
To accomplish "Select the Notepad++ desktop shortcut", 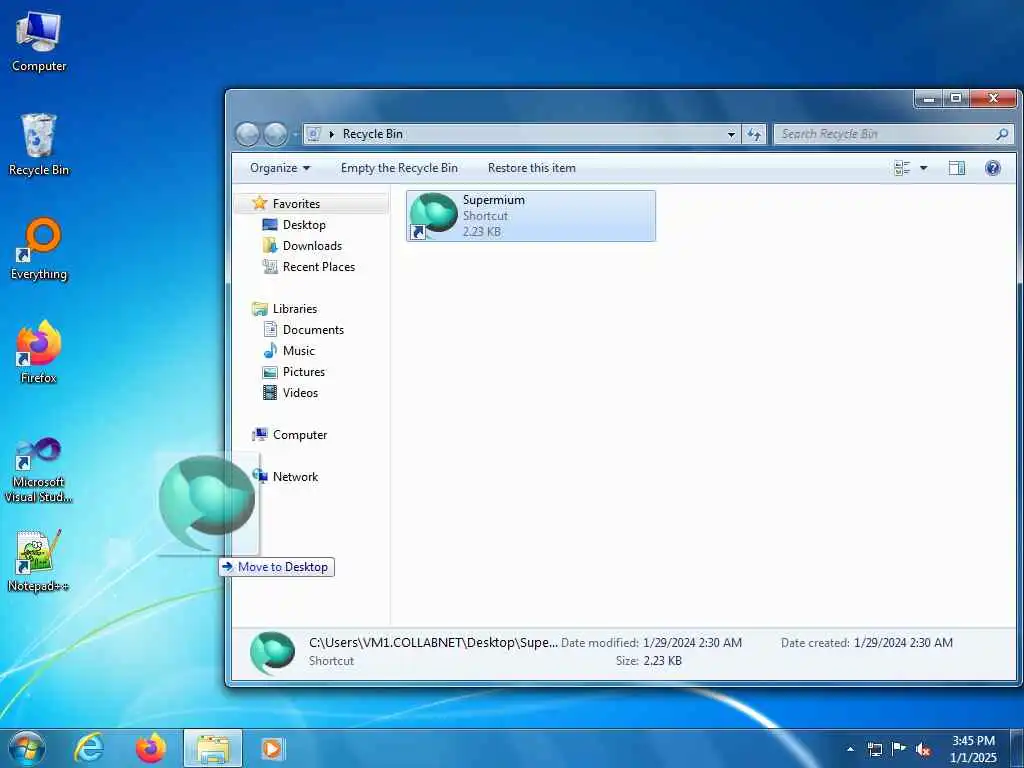I will [x=39, y=562].
